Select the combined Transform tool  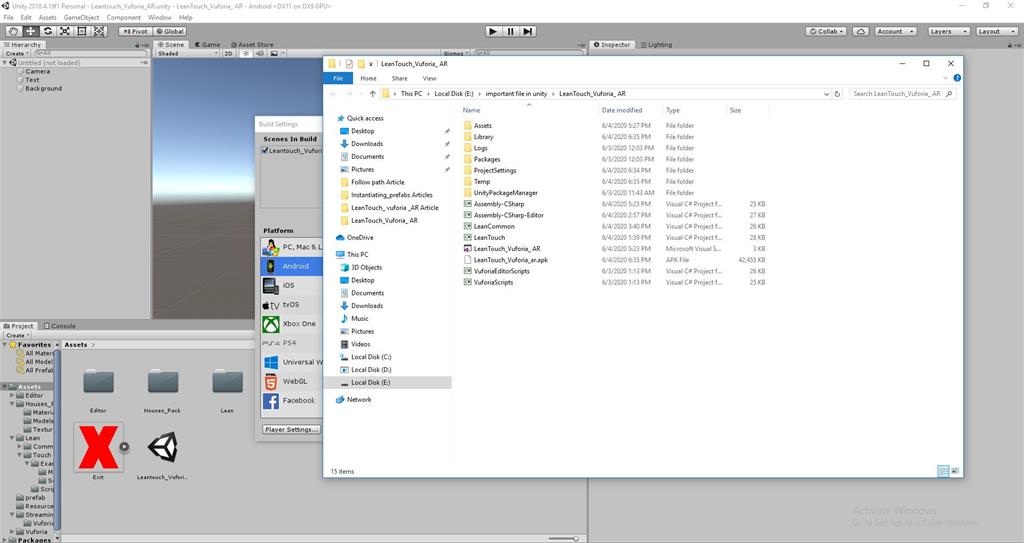pos(99,31)
